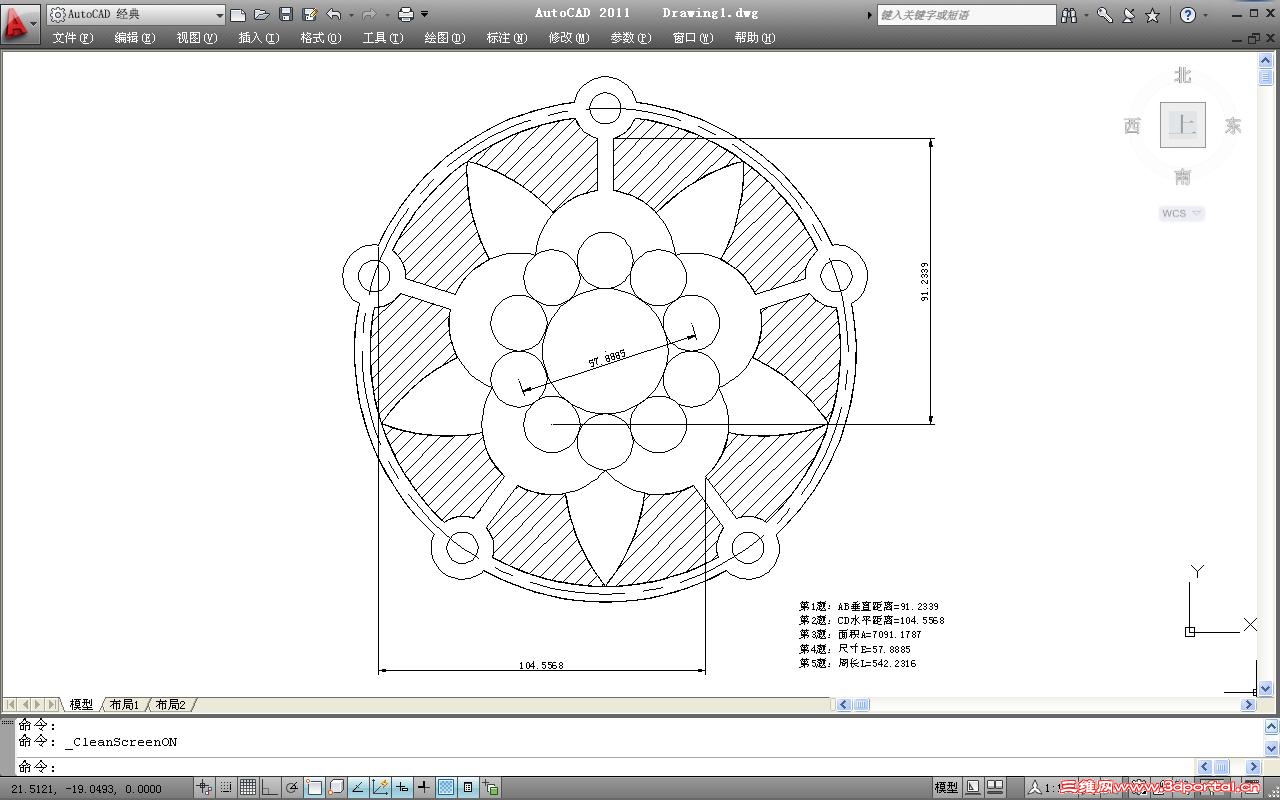Expand the arrow left of the search box

coord(869,15)
